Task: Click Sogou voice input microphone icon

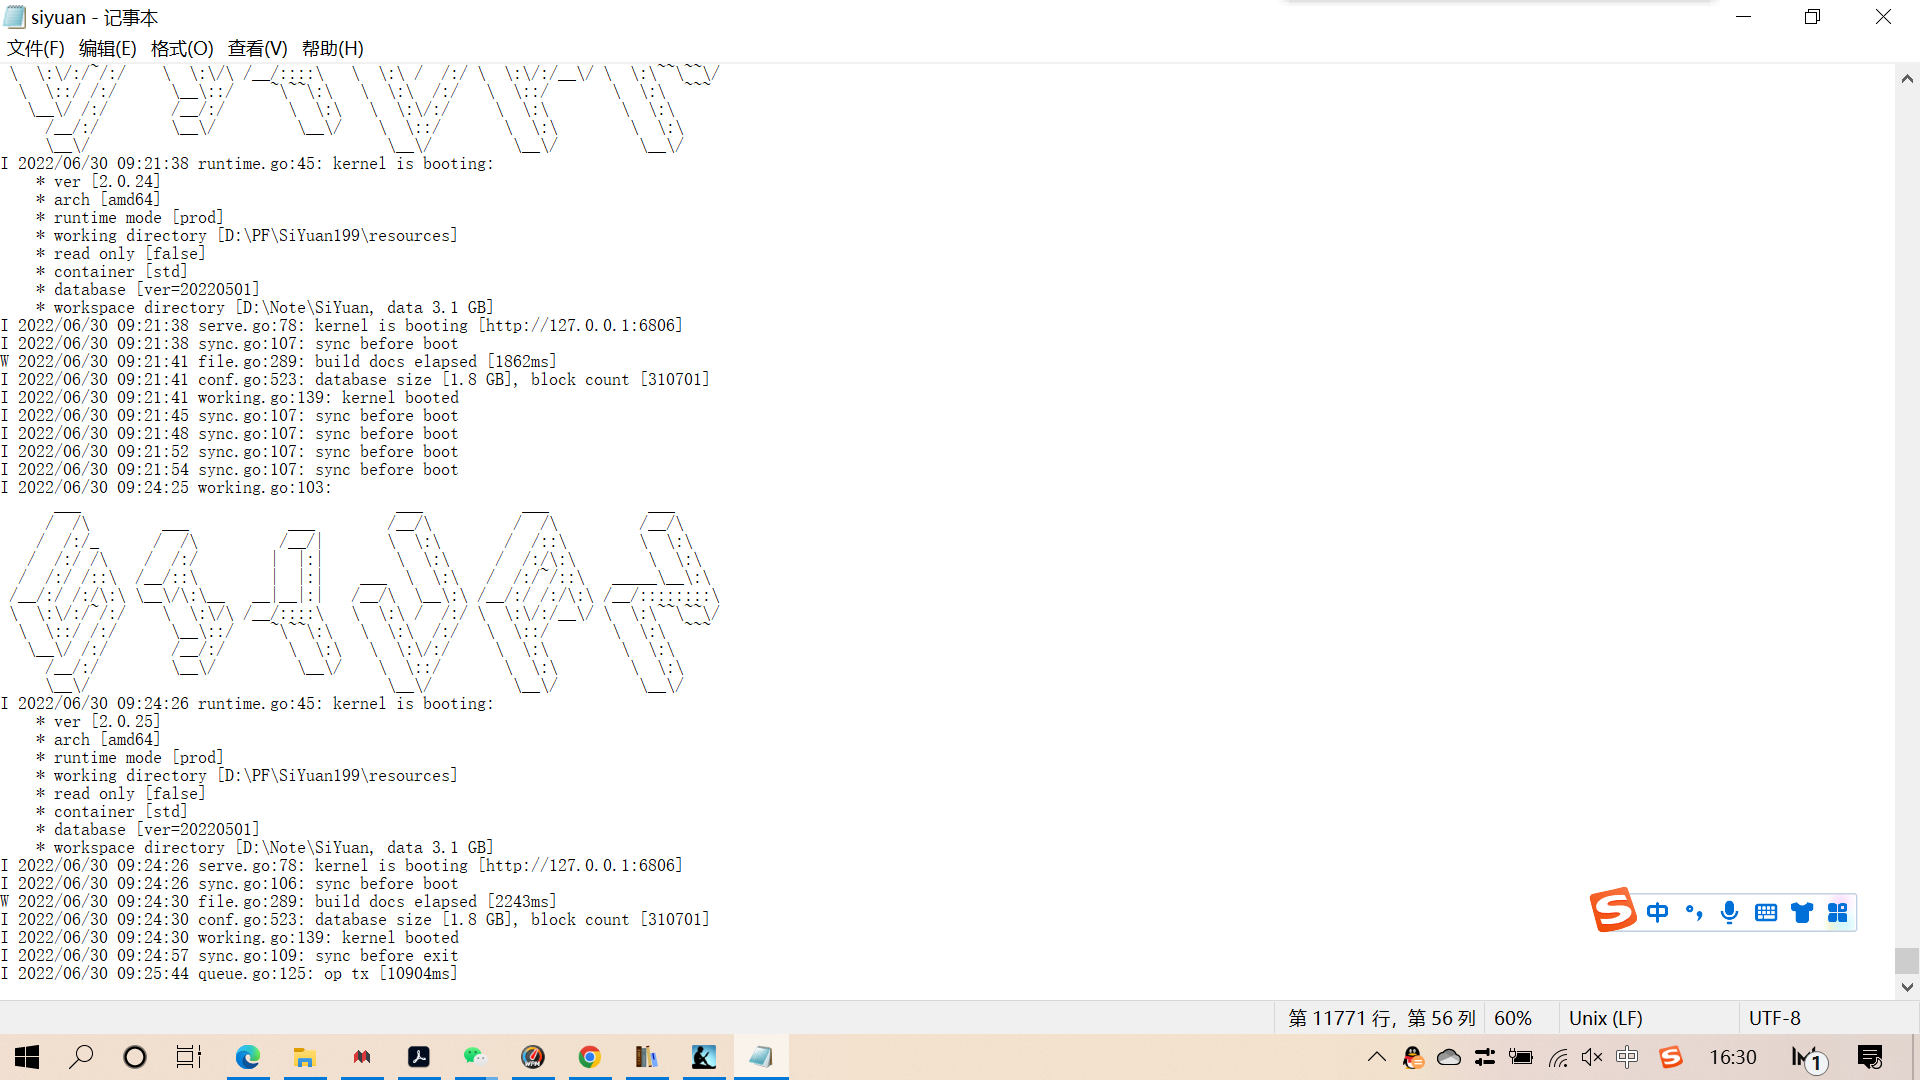Action: 1729,912
